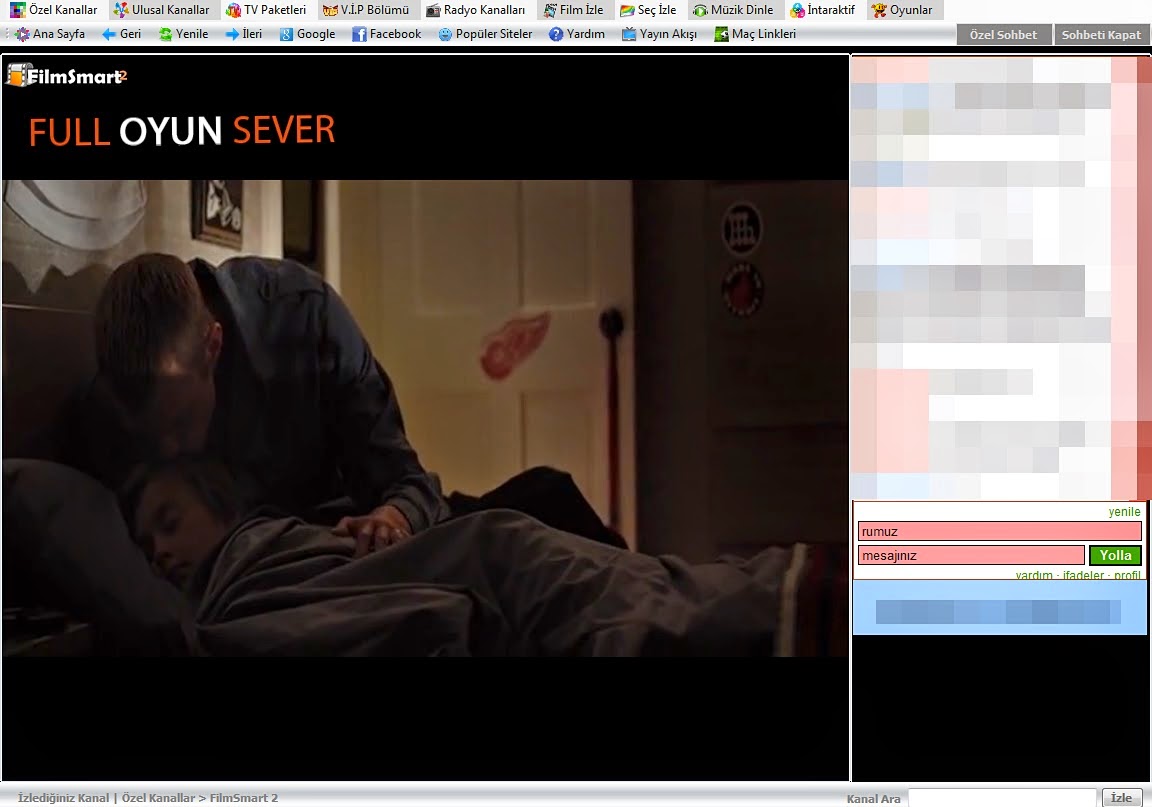1152x807 pixels.
Task: Click the Ulusal Kanallar tab icon
Action: [121, 10]
